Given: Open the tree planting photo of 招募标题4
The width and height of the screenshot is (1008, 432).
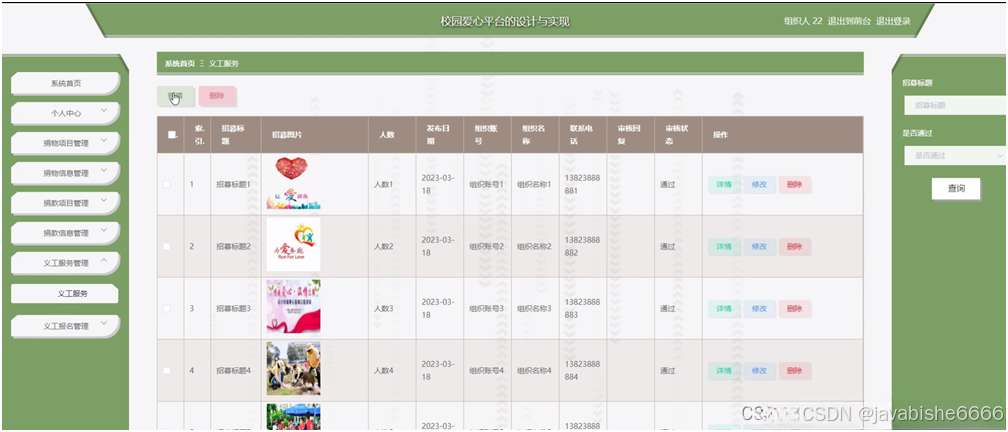Looking at the screenshot, I should [x=294, y=368].
